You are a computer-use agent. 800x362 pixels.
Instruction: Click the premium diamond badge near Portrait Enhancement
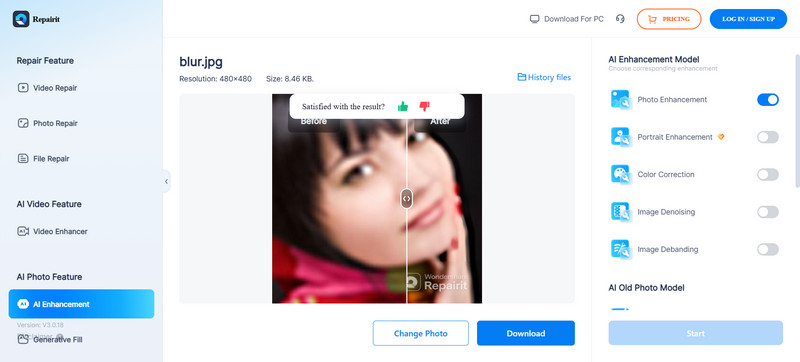pos(721,137)
